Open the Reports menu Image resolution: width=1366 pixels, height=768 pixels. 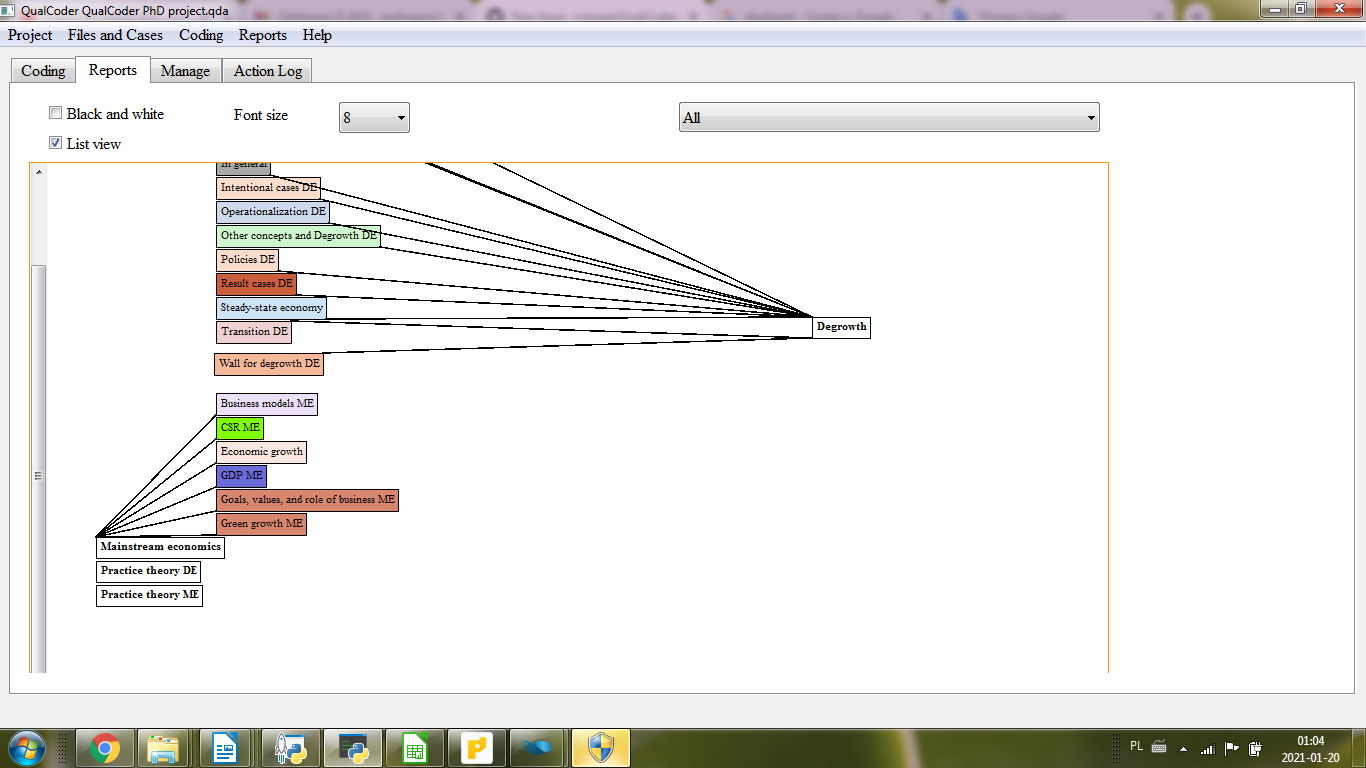(262, 35)
